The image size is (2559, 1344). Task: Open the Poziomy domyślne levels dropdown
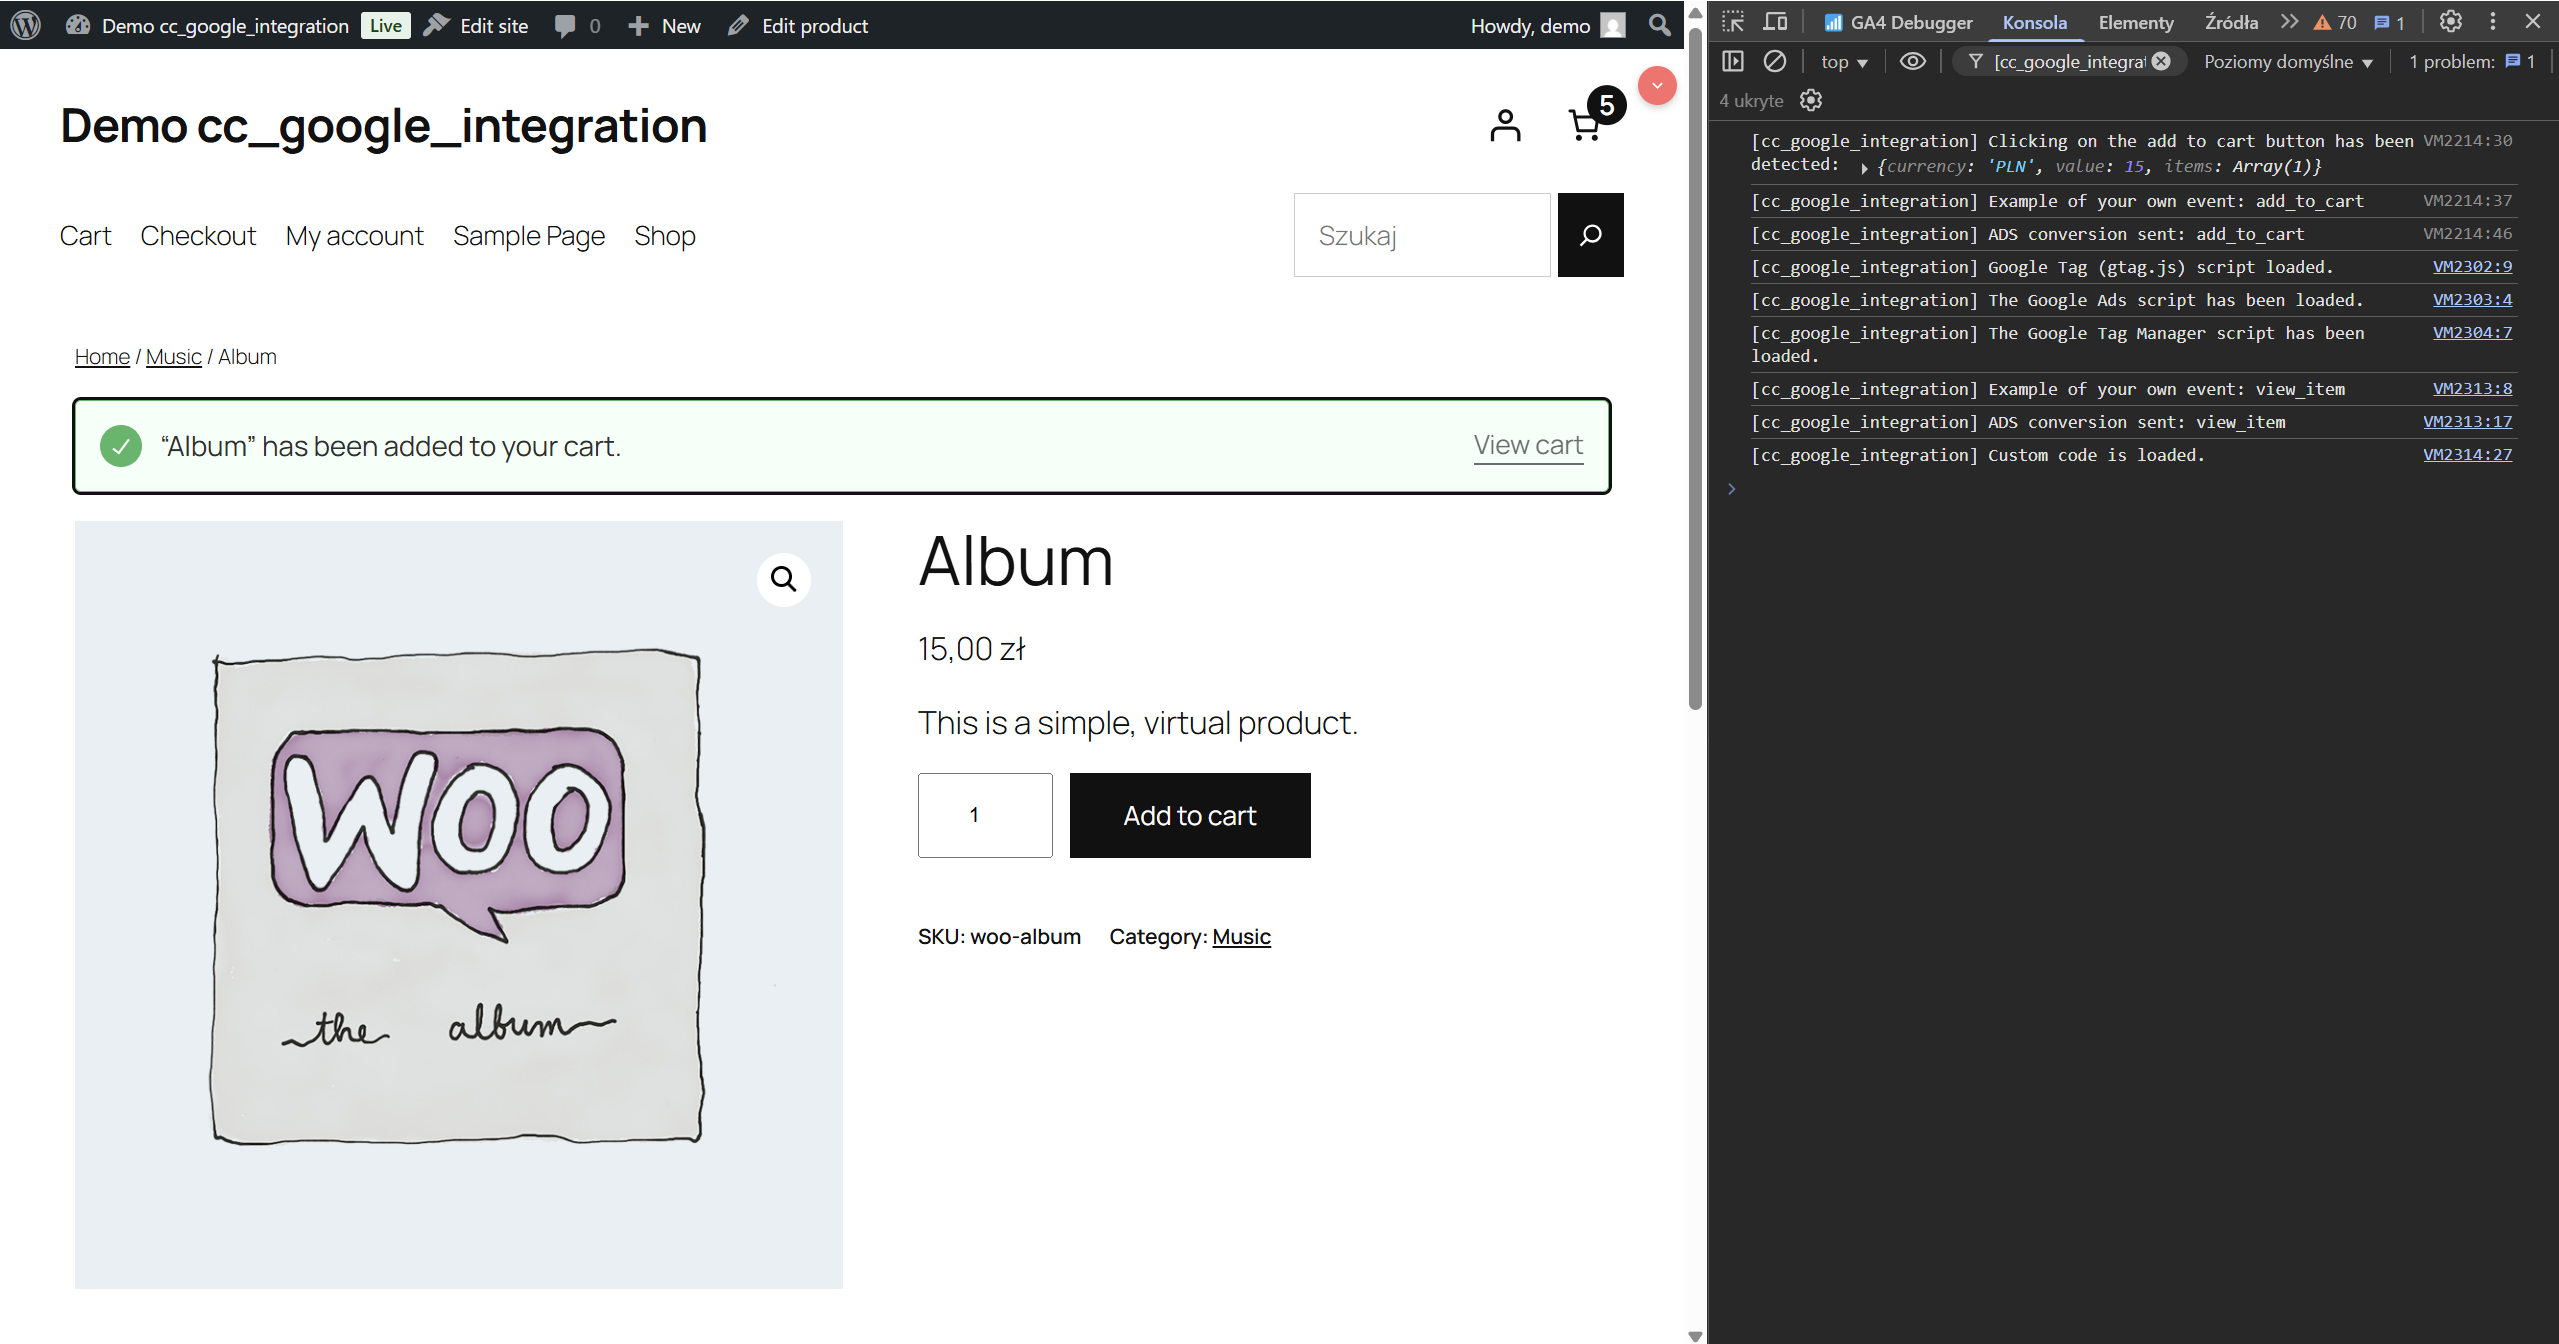click(2288, 62)
